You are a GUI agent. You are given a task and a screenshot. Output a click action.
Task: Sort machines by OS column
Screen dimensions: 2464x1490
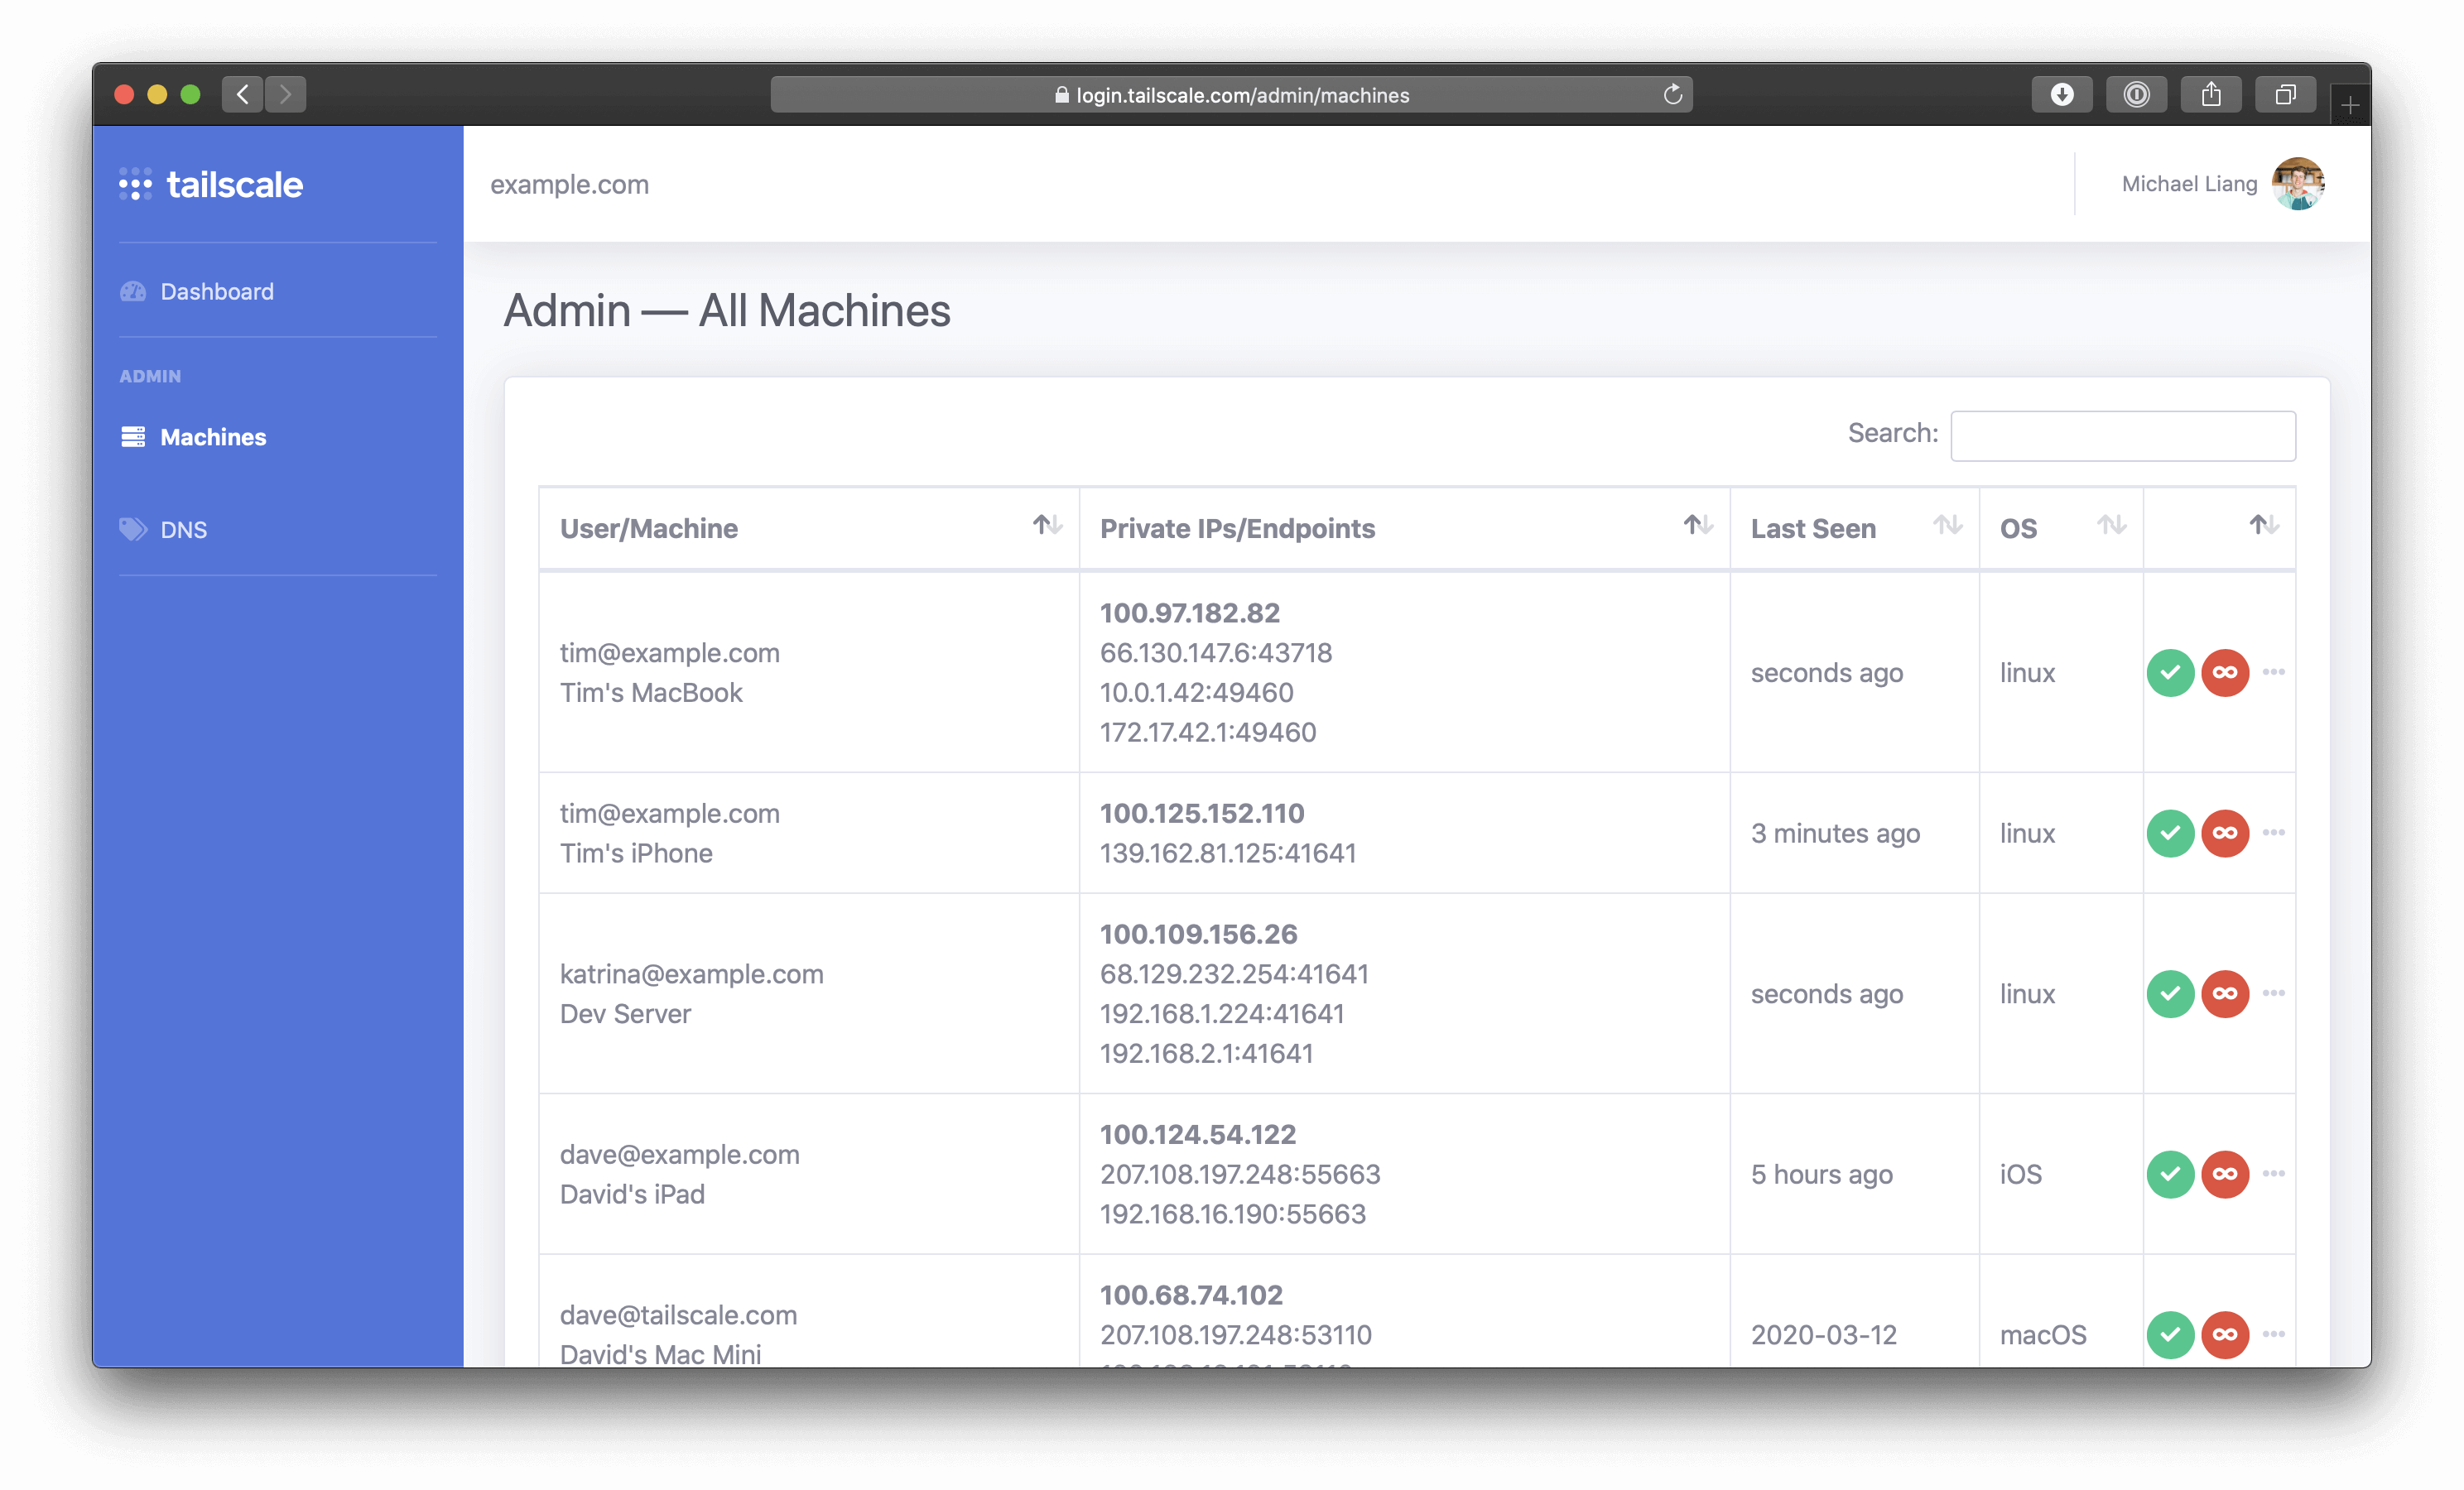pos(2111,525)
